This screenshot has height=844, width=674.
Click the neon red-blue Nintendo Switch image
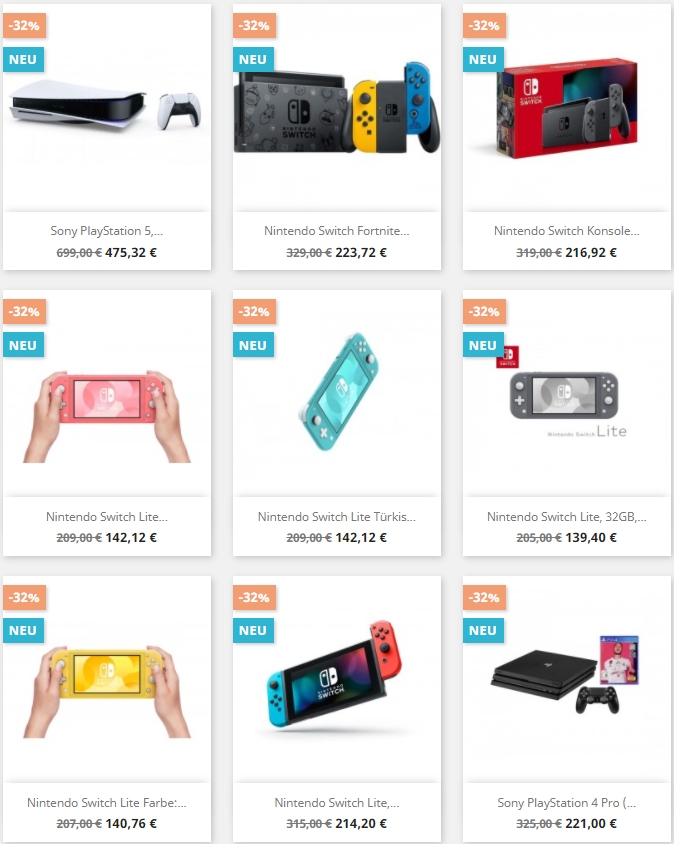coord(336,679)
